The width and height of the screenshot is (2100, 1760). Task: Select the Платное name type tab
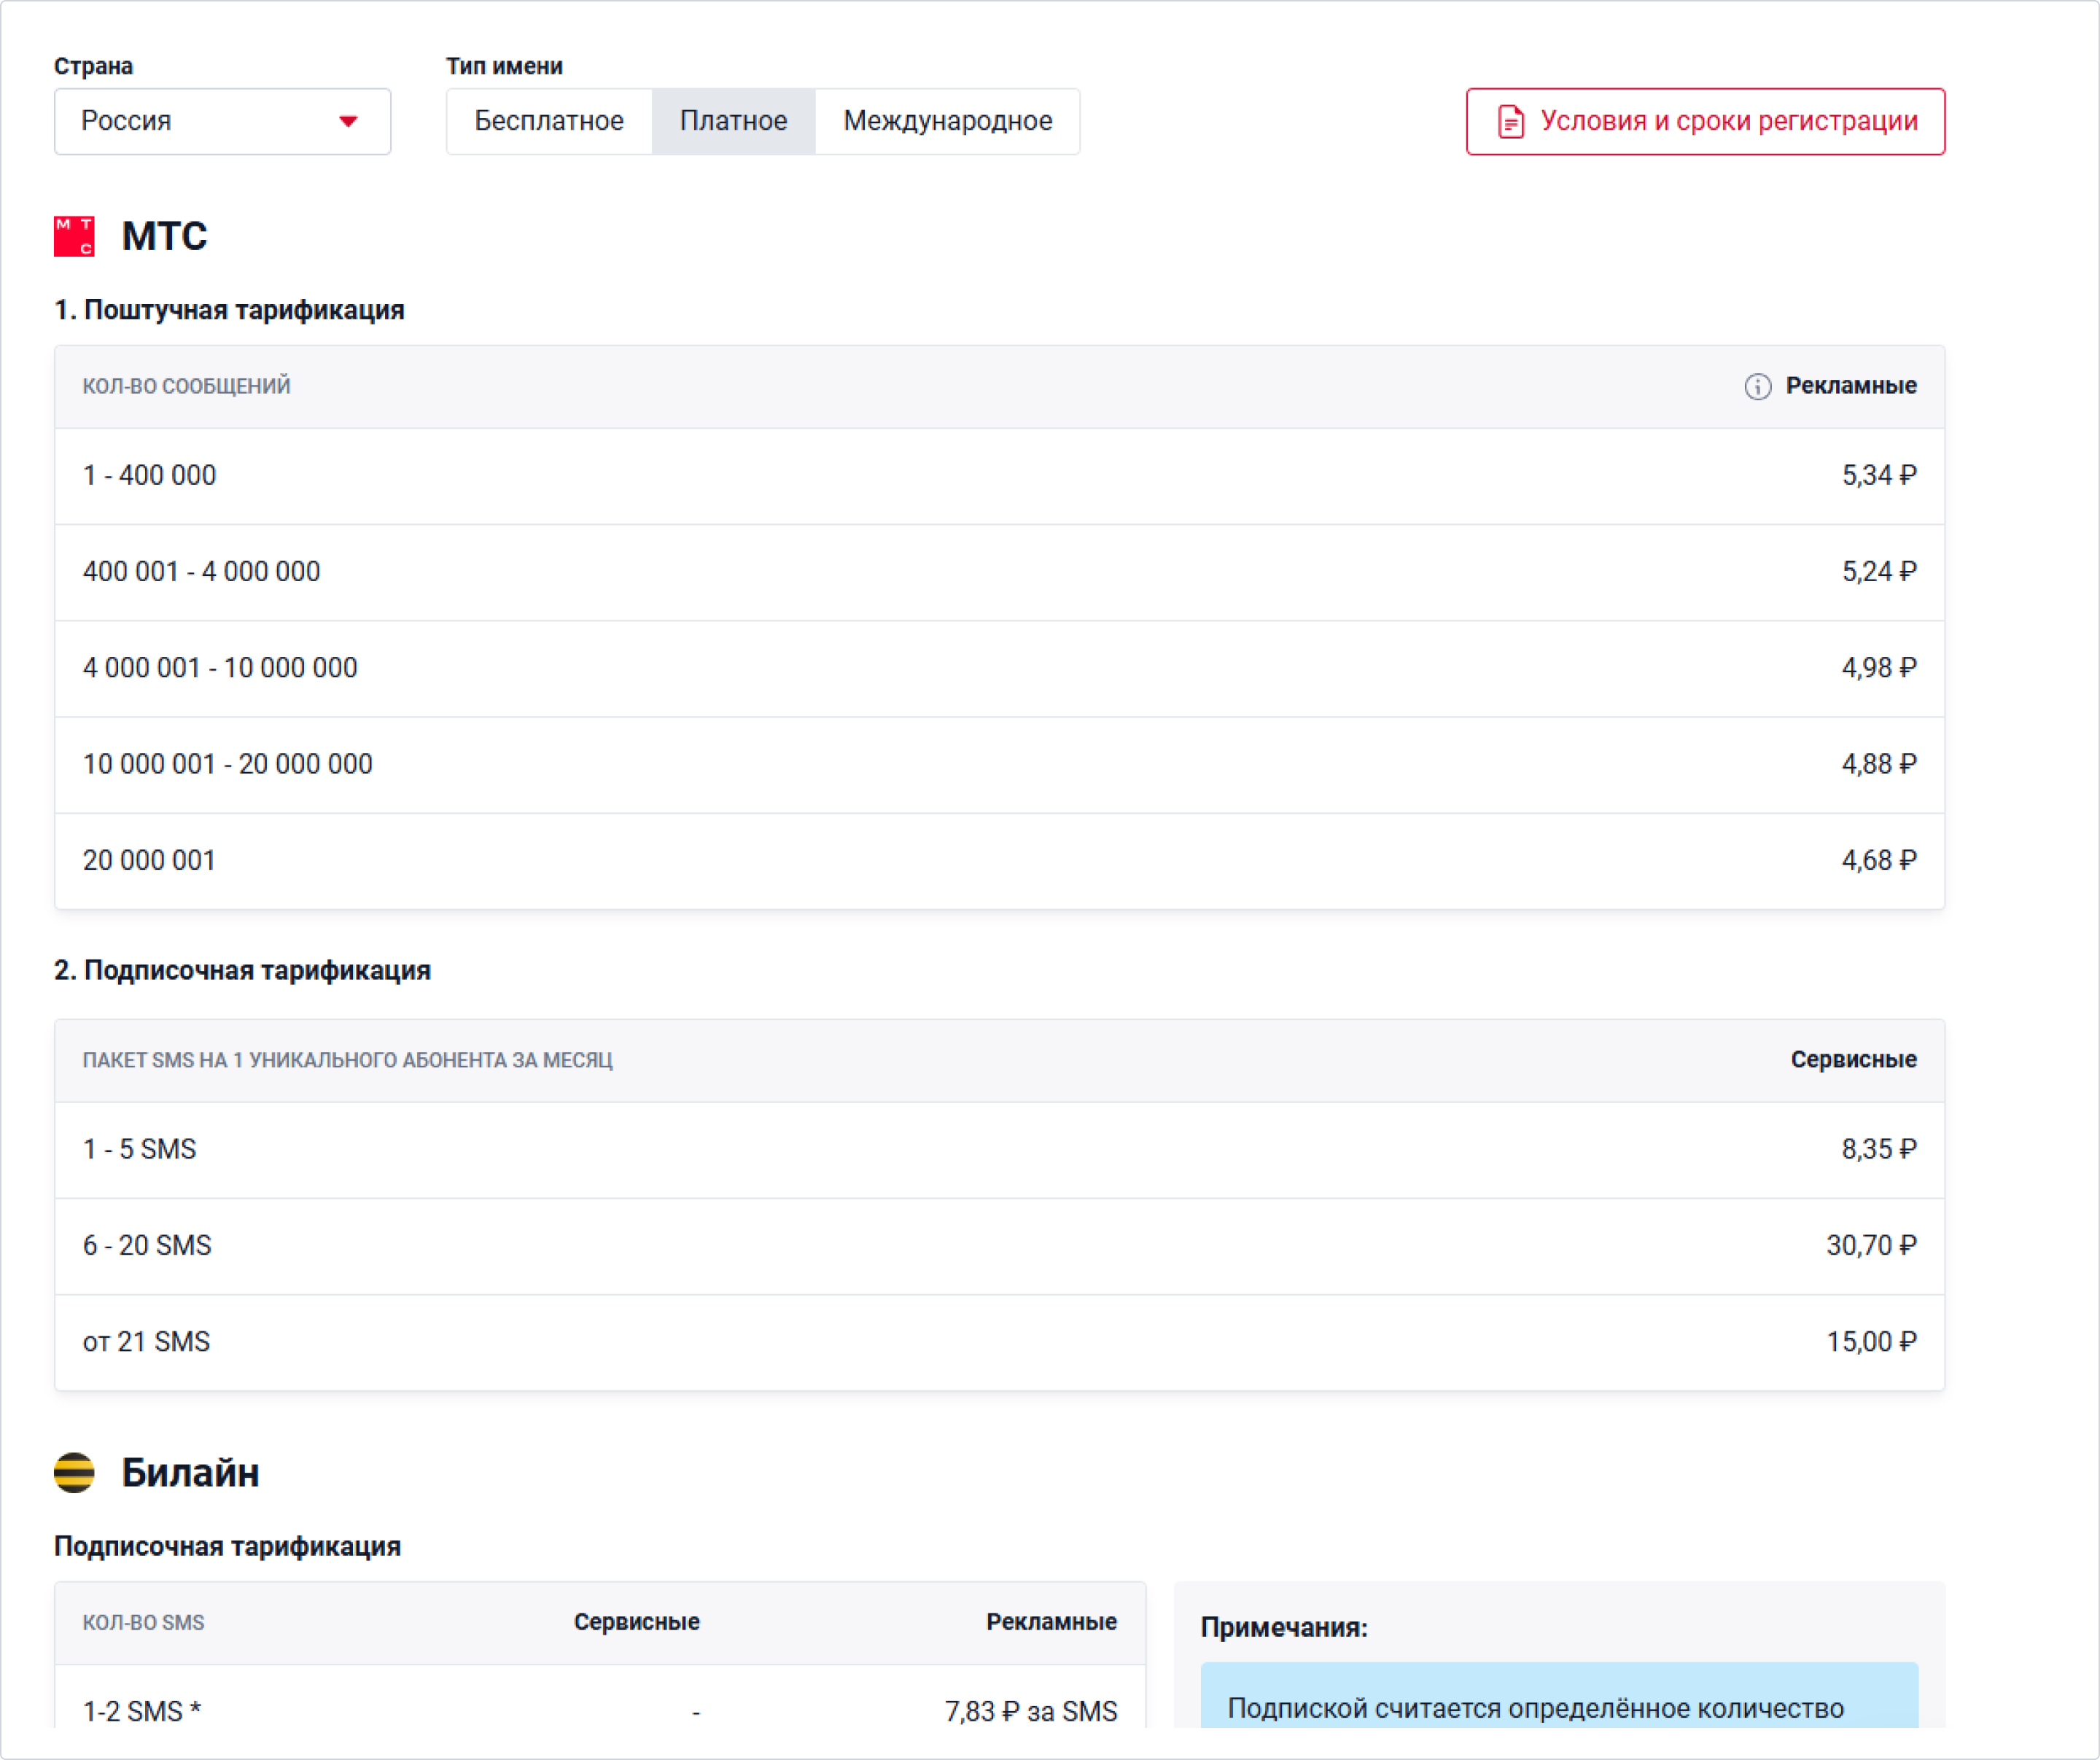point(734,122)
